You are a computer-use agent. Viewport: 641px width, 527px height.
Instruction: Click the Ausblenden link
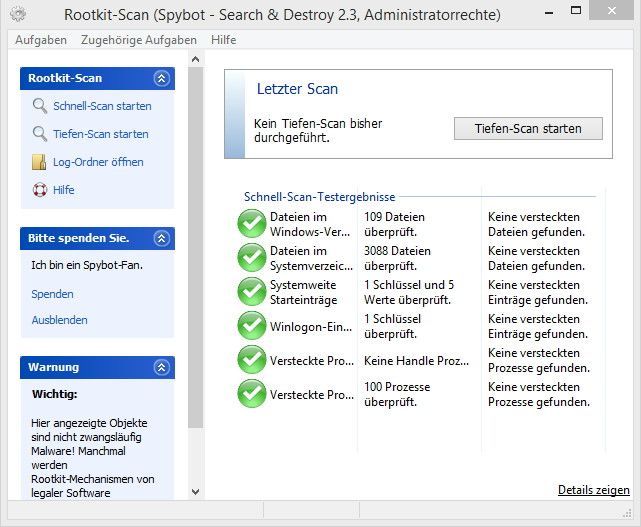(60, 320)
